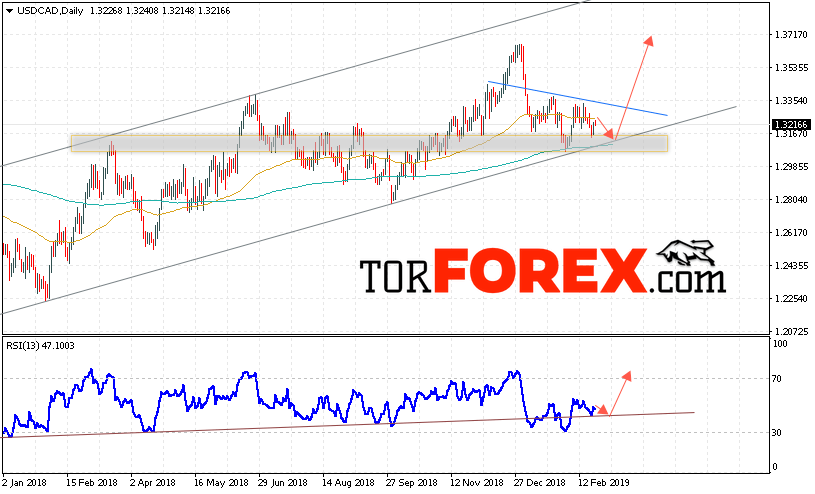Image resolution: width=815 pixels, height=494 pixels.
Task: Select the current price tag 1.32166
Action: 791,125
